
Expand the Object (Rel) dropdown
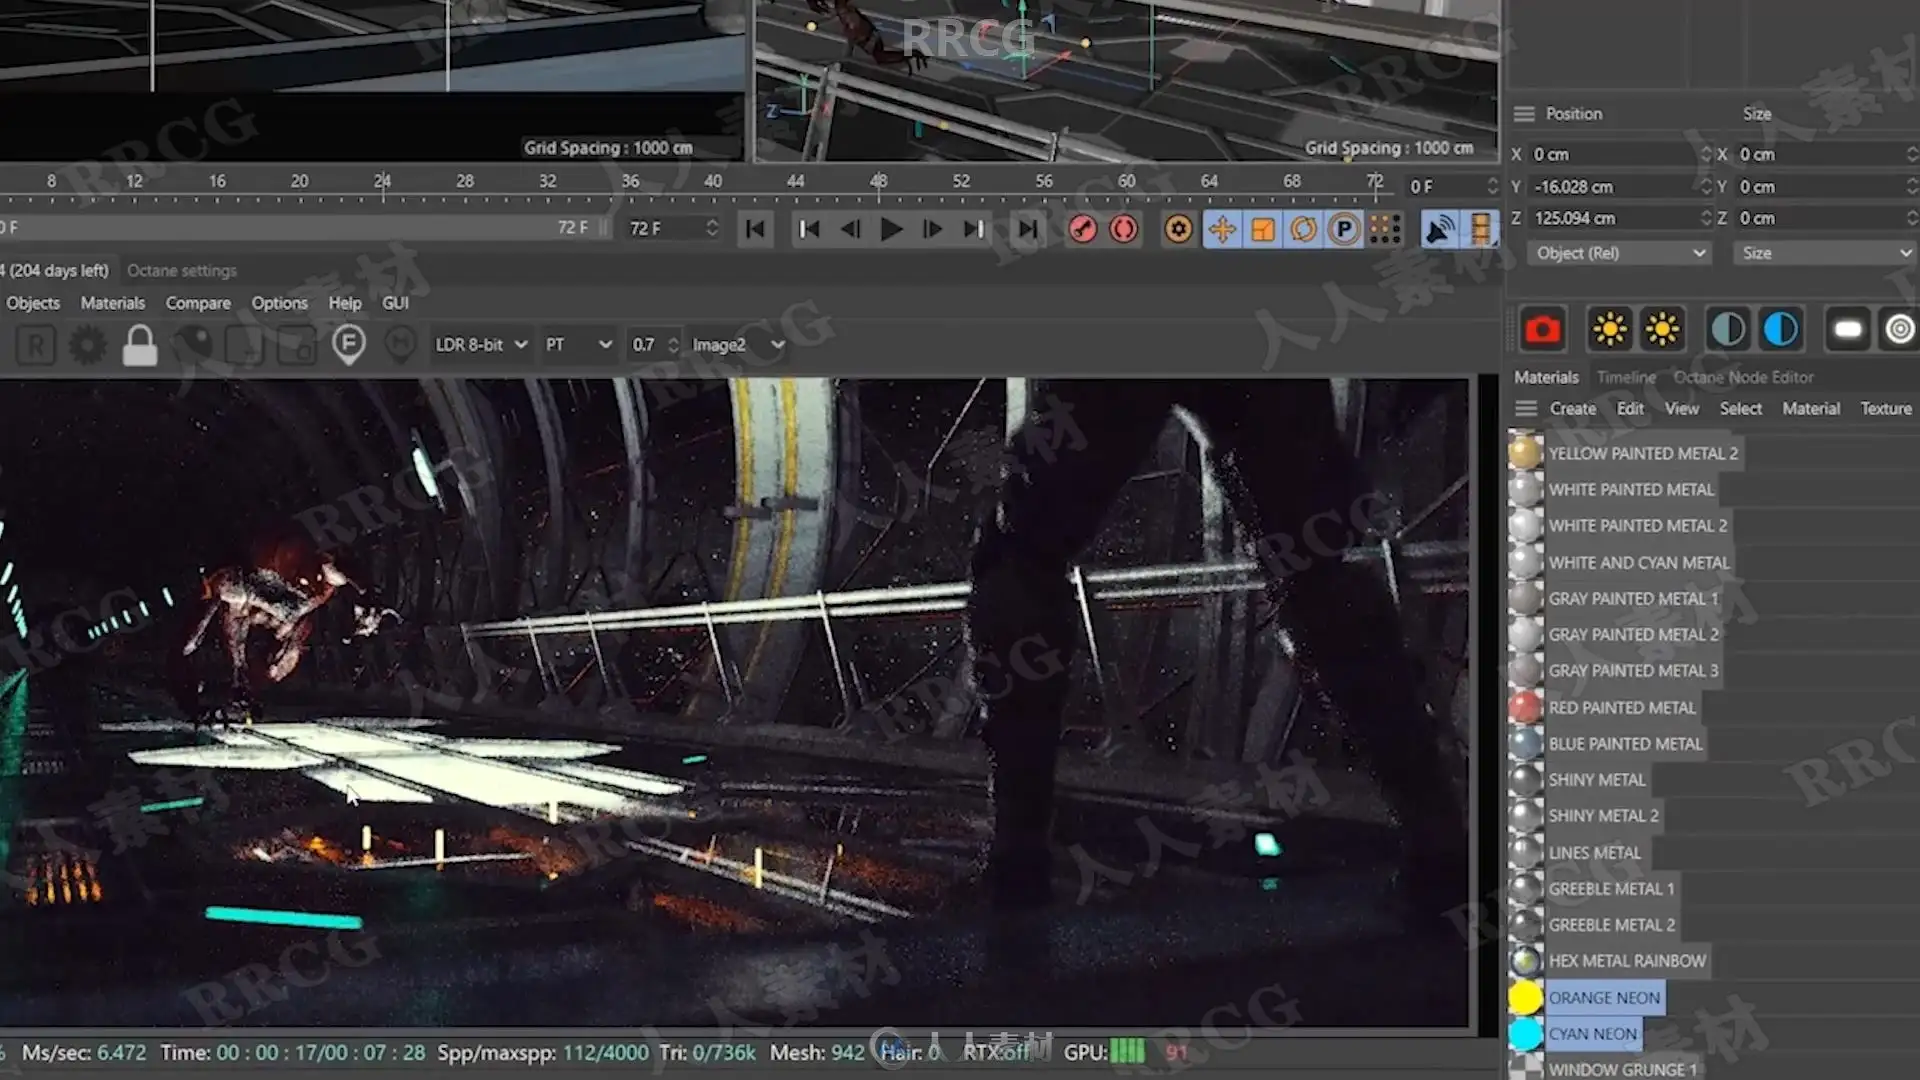click(1619, 253)
